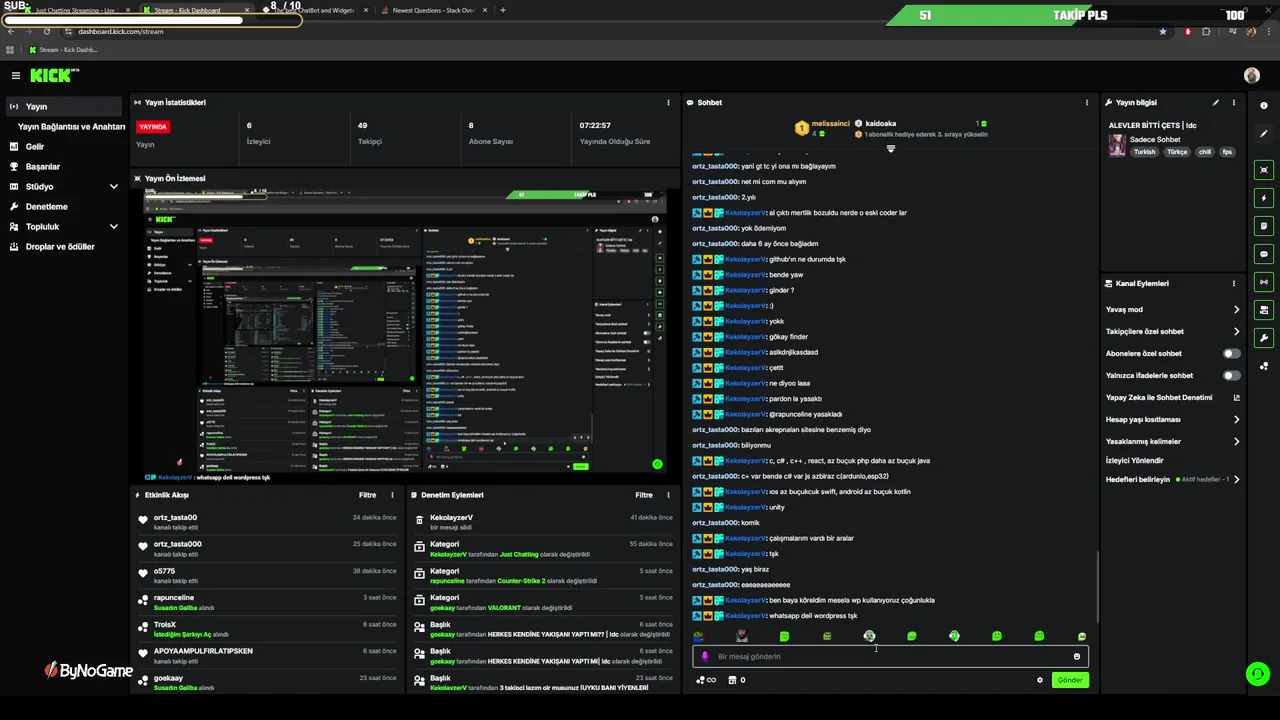This screenshot has width=1280, height=720.
Task: Click melissainci in chat leaderboard
Action: [830, 123]
